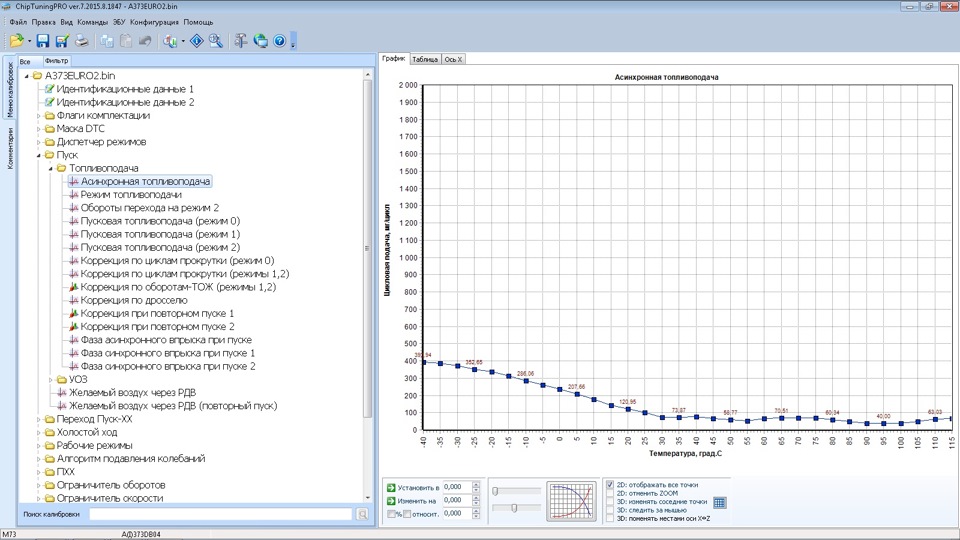
Task: Collapse the 'Пуск' folder node
Action: tap(39, 155)
